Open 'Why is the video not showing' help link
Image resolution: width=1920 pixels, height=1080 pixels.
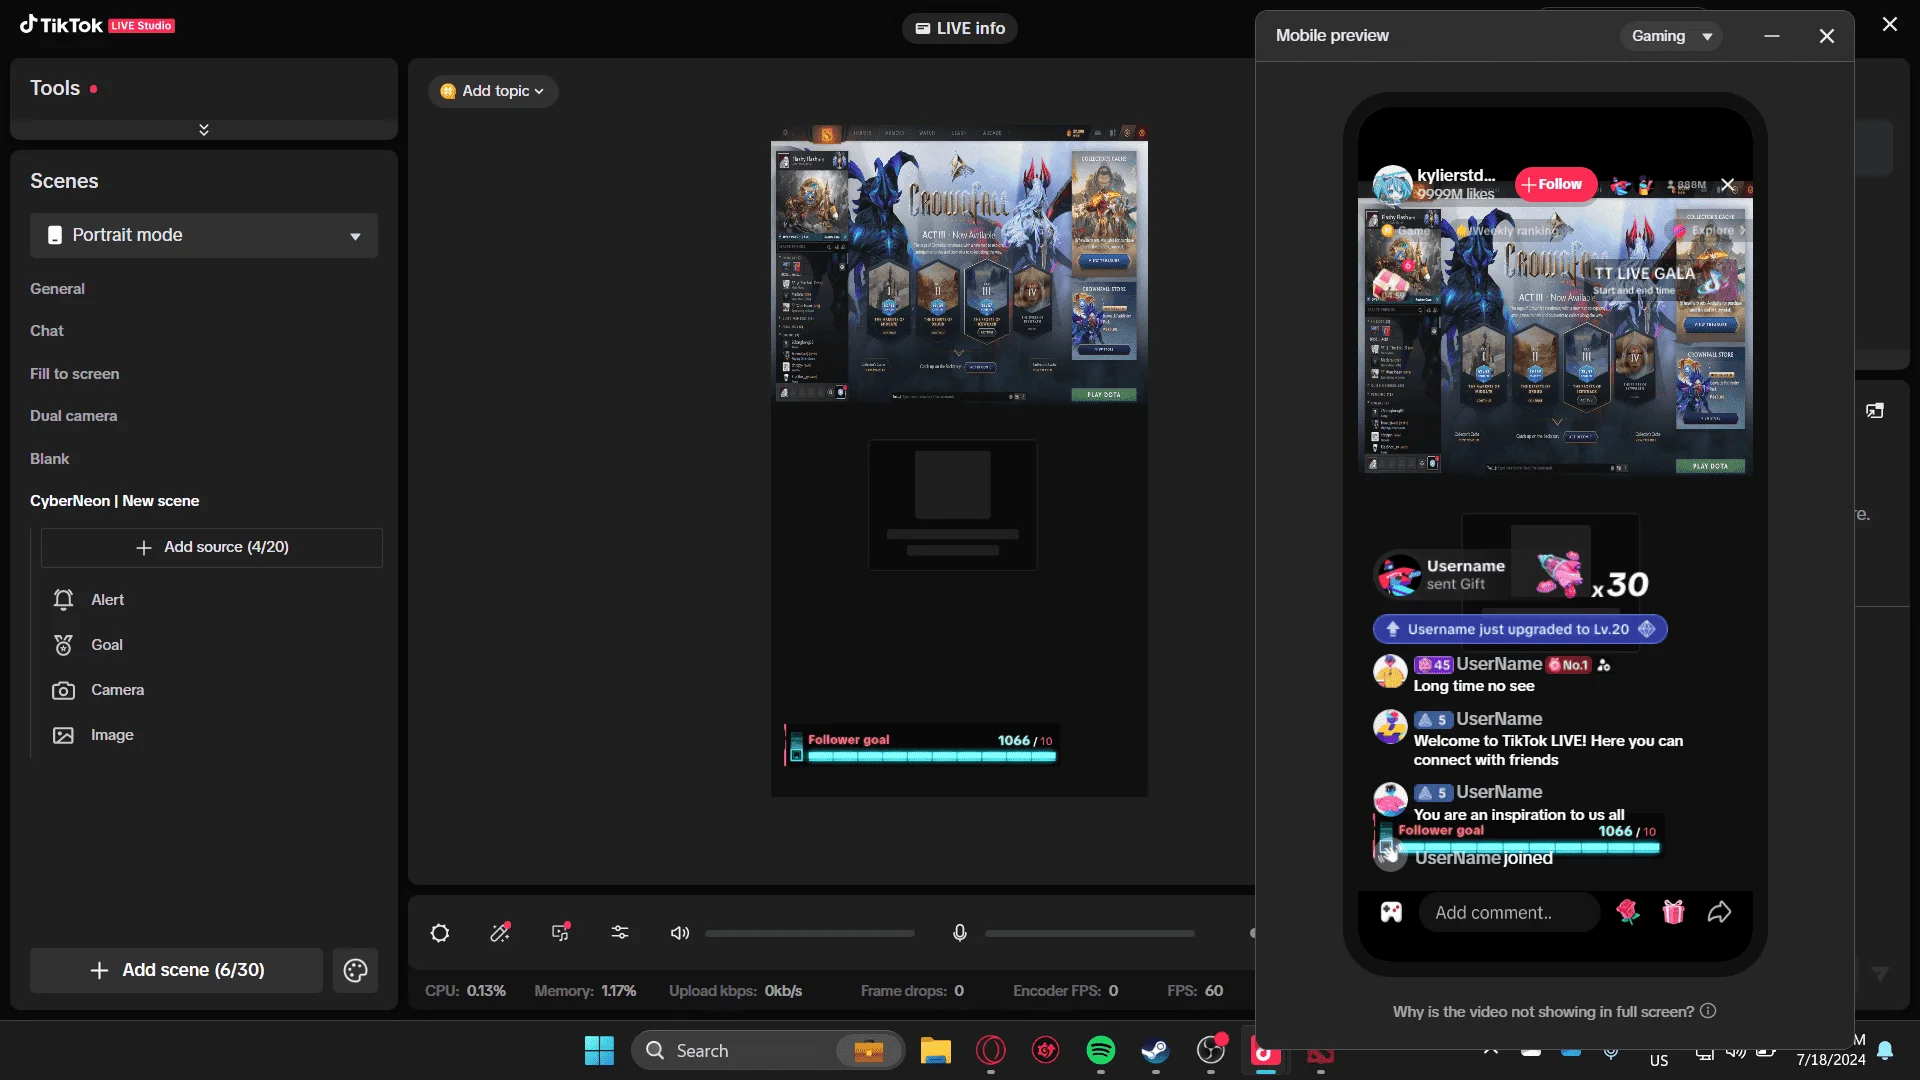(1543, 1012)
